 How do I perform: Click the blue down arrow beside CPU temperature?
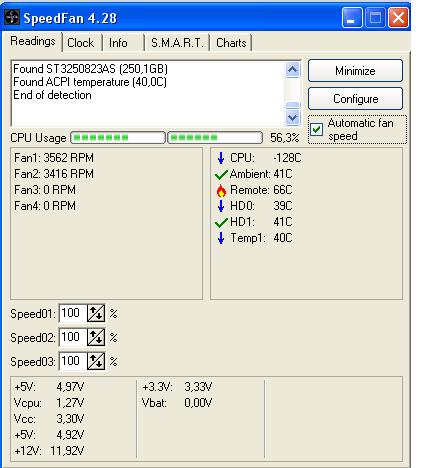[221, 158]
